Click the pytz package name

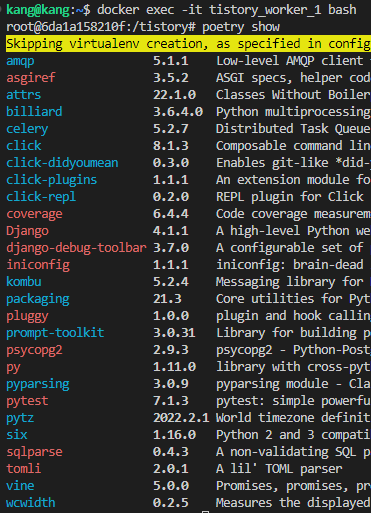click(20, 418)
